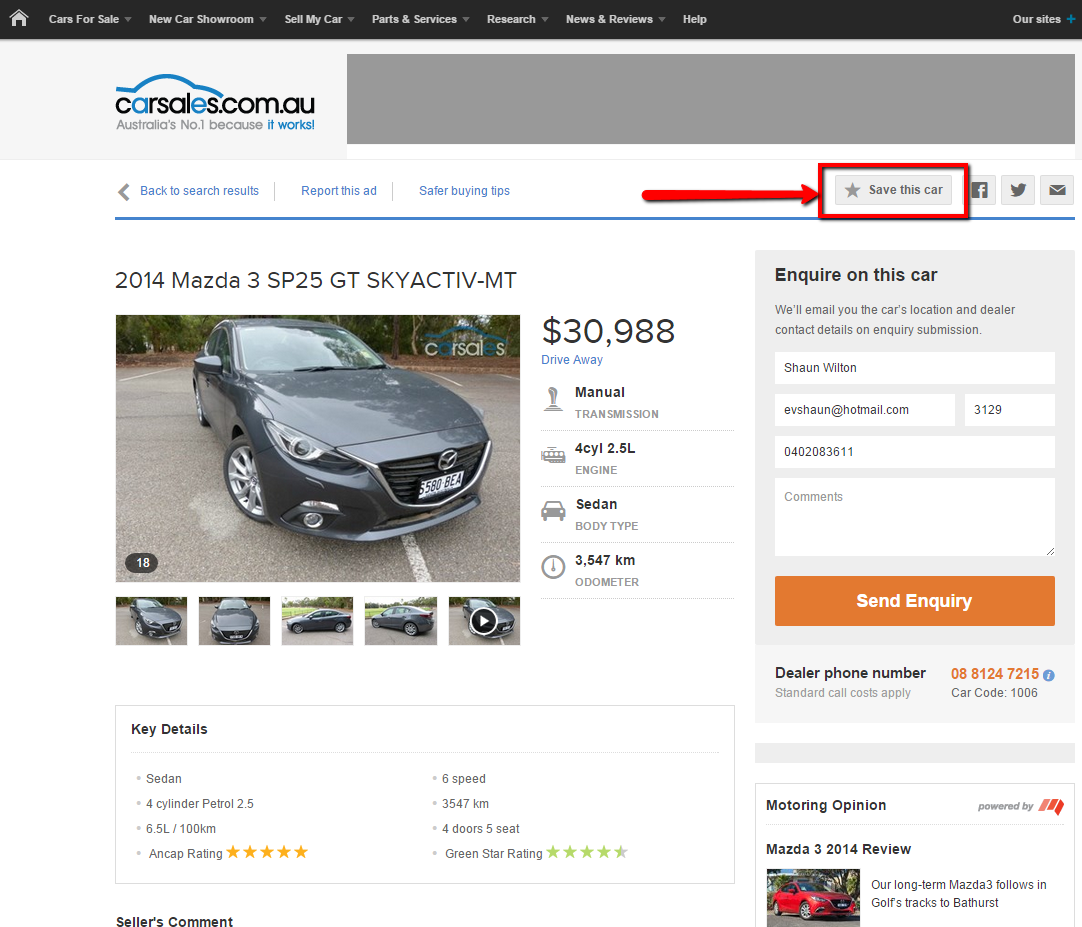Image resolution: width=1082 pixels, height=927 pixels.
Task: Click the manual transmission gear stick icon
Action: [x=553, y=400]
